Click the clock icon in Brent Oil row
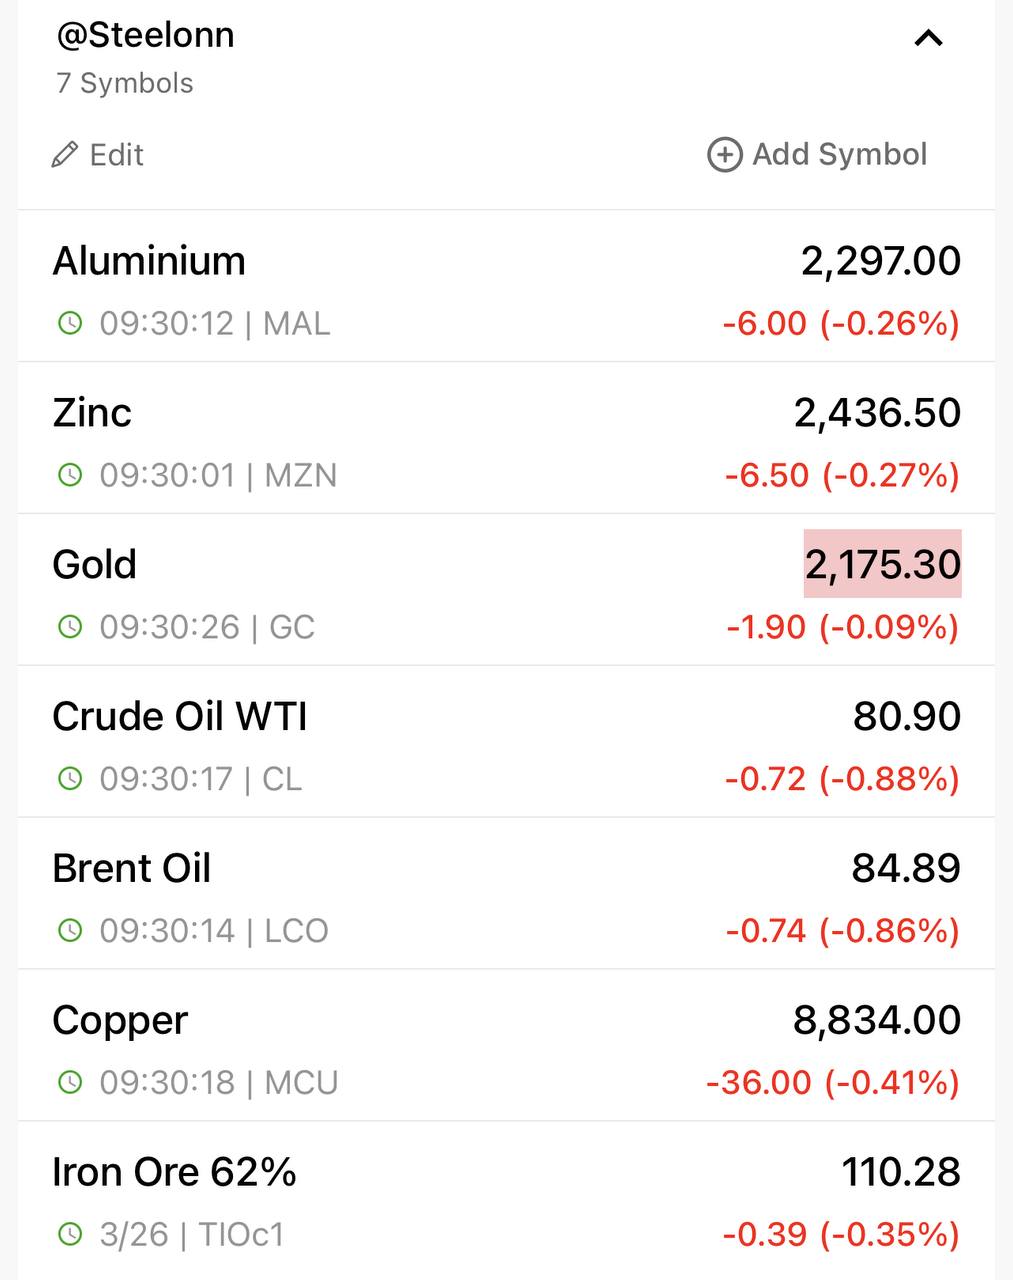 tap(70, 931)
